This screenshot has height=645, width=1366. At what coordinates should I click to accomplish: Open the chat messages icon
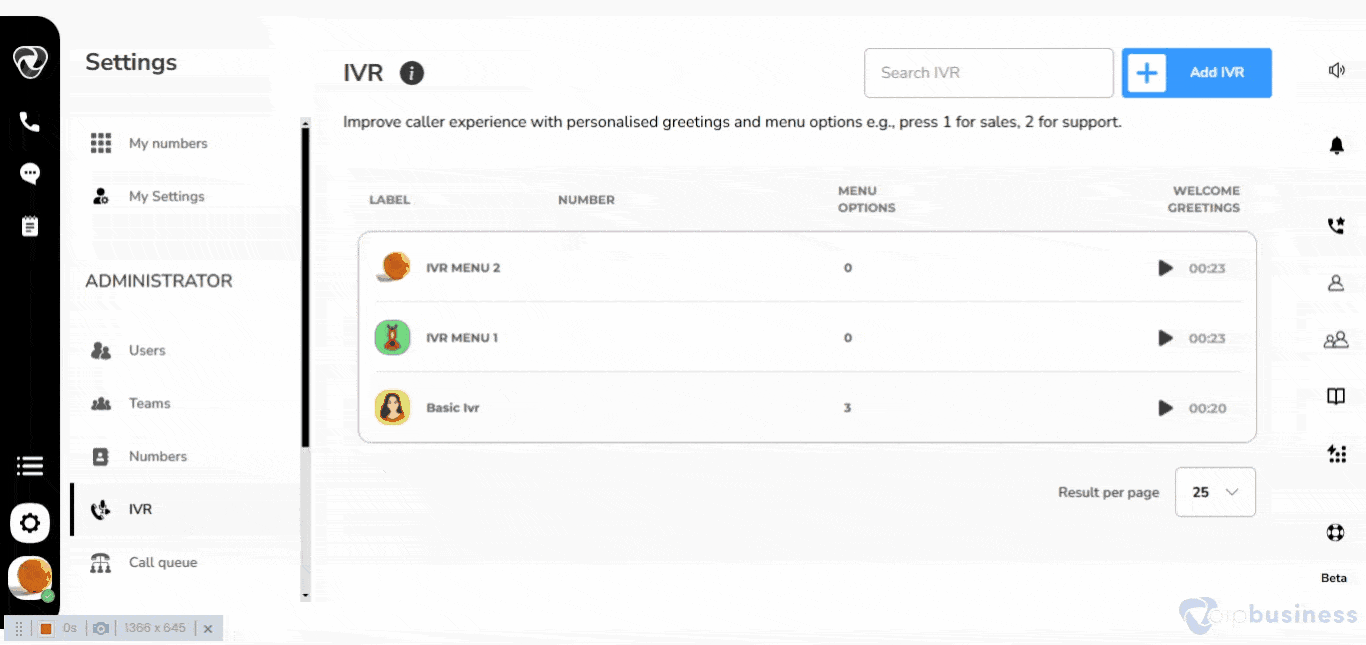pos(30,174)
